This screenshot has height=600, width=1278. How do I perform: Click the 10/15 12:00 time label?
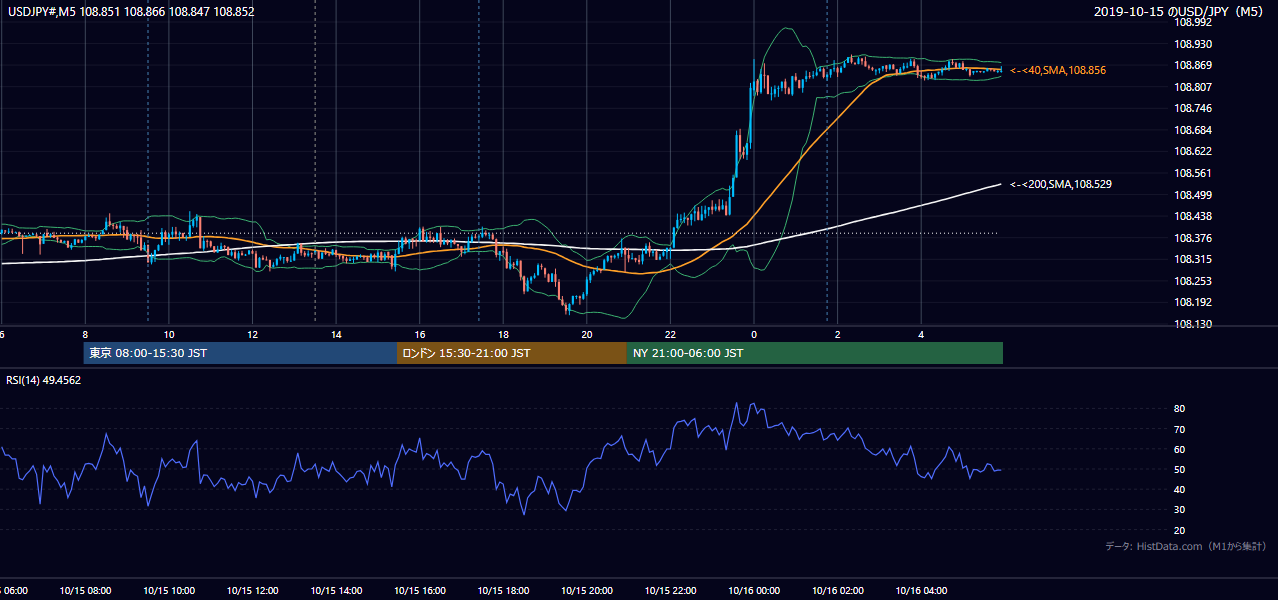252,590
